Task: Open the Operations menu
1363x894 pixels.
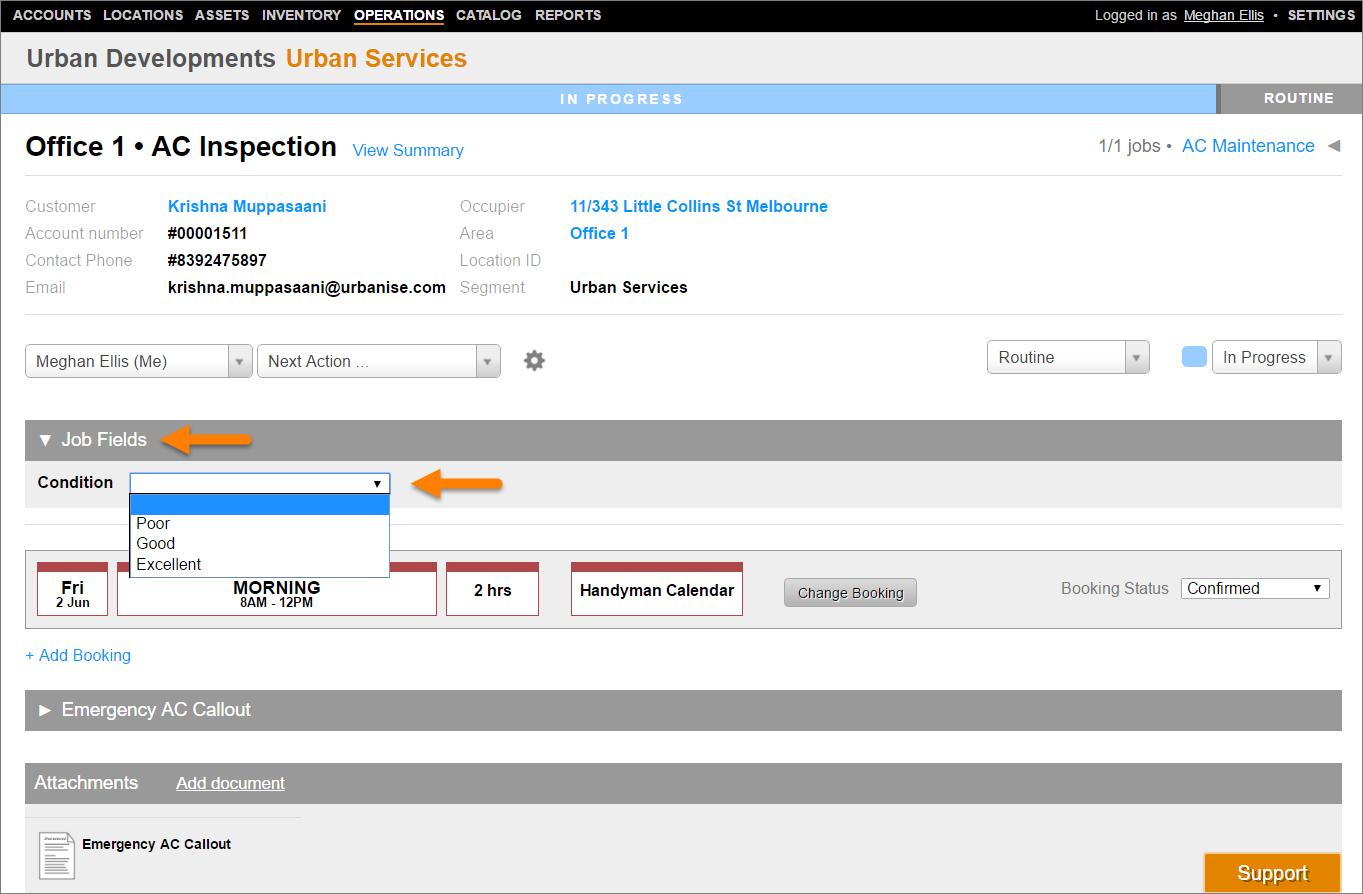Action: 399,15
